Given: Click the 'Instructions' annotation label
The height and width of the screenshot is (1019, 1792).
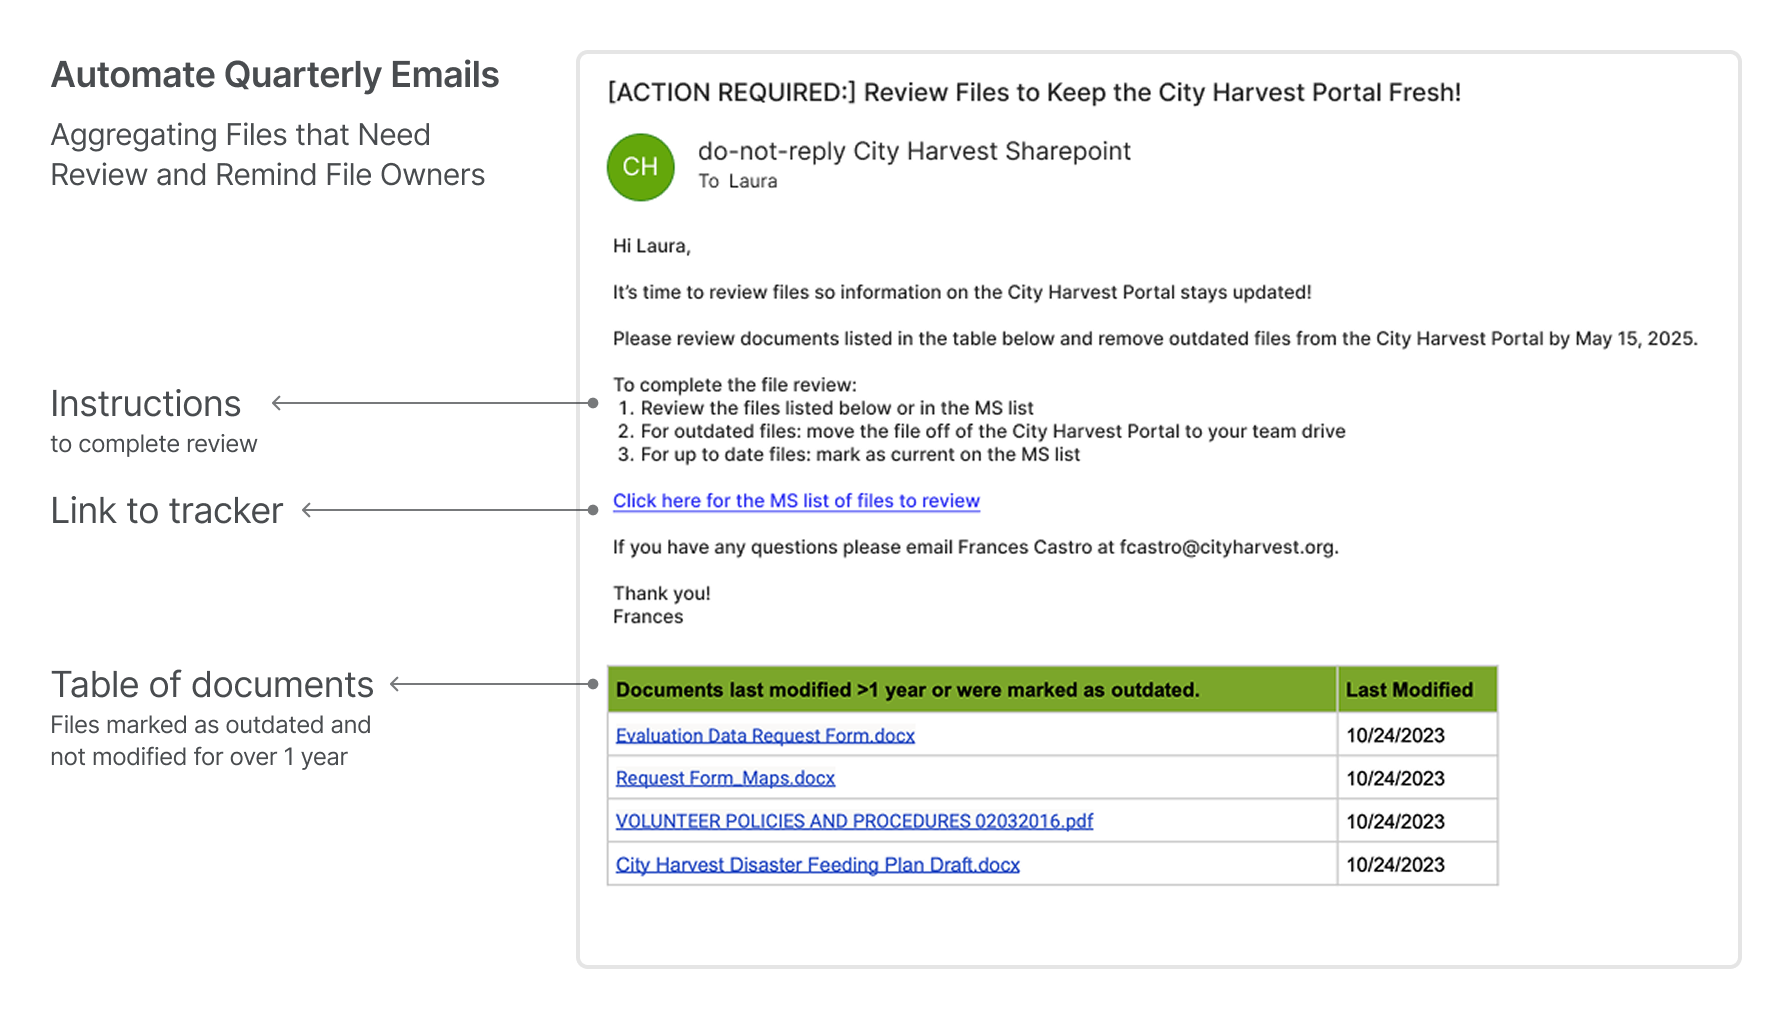Looking at the screenshot, I should (x=146, y=404).
